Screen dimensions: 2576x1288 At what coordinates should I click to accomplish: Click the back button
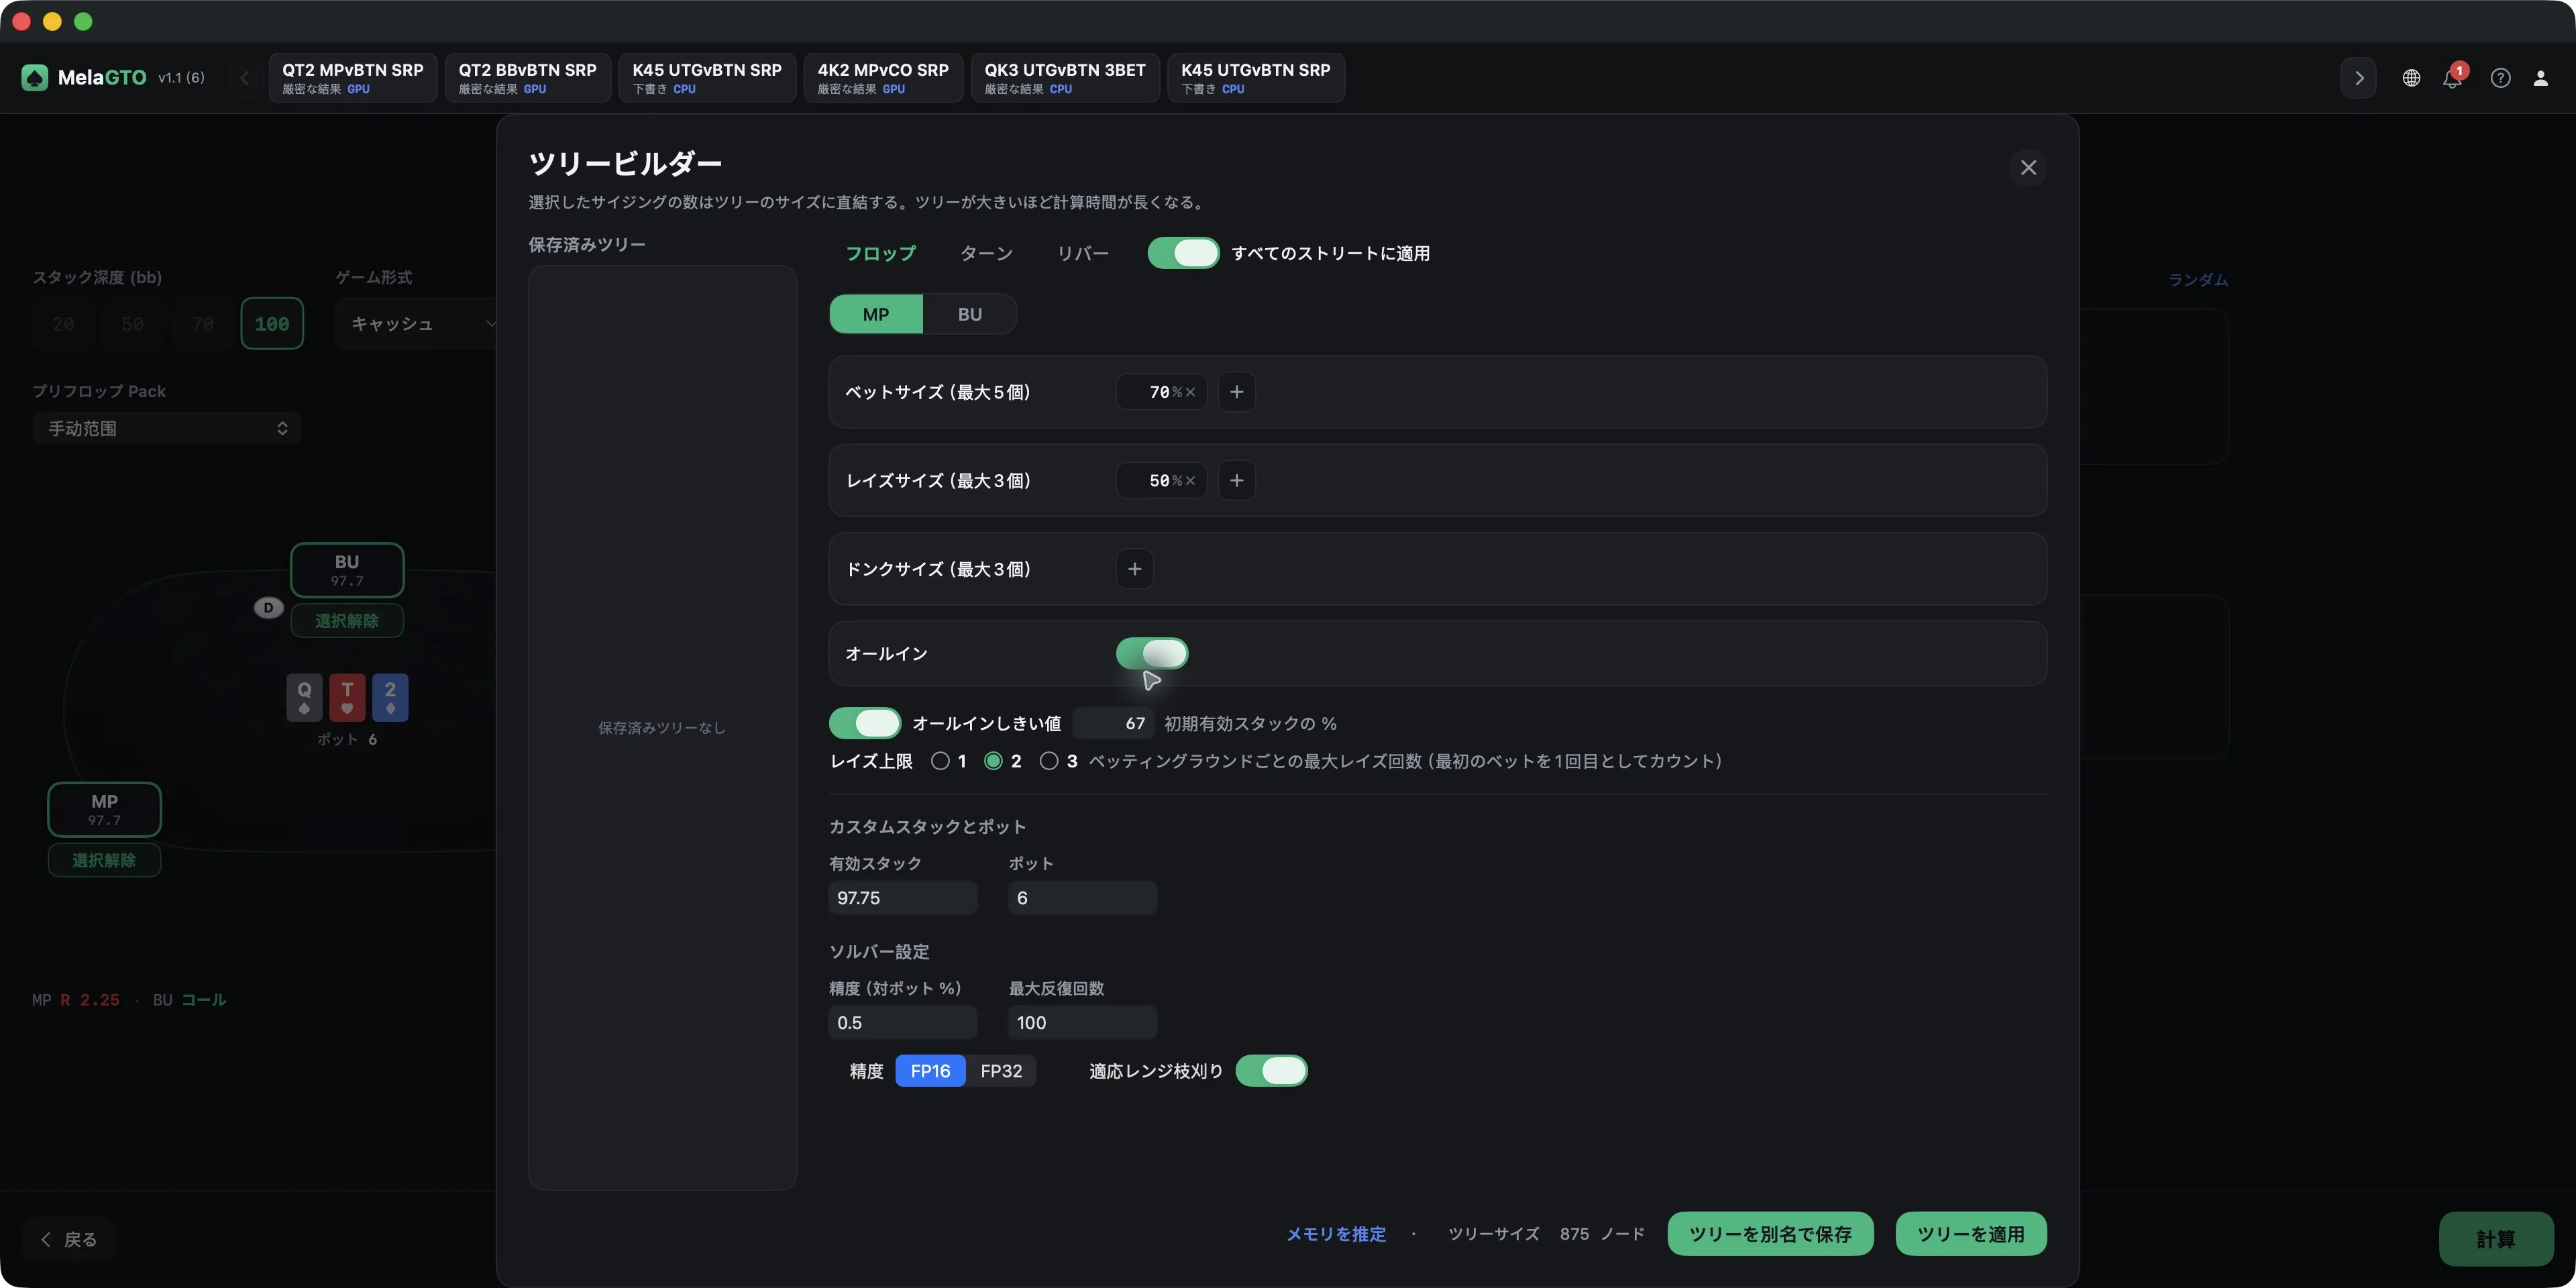[69, 1240]
